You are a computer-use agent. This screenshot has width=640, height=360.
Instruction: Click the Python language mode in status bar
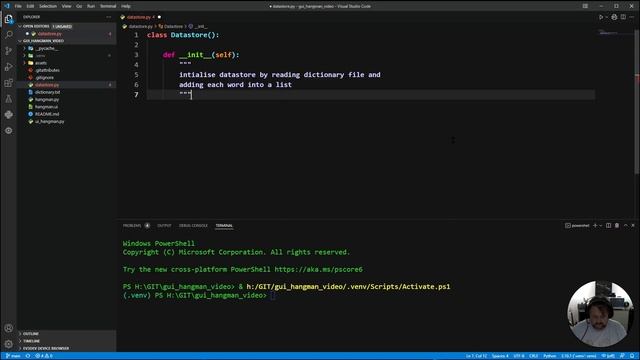[x=549, y=356]
